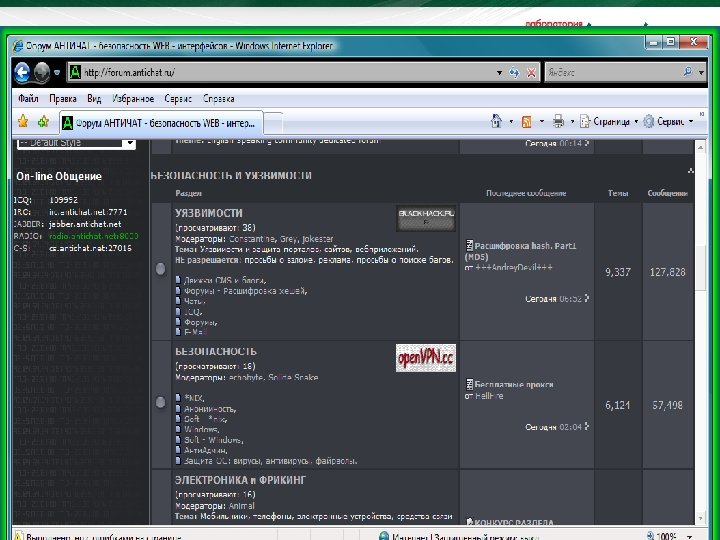Open the Default Style selector dropdown
The width and height of the screenshot is (720, 540).
(x=76, y=143)
